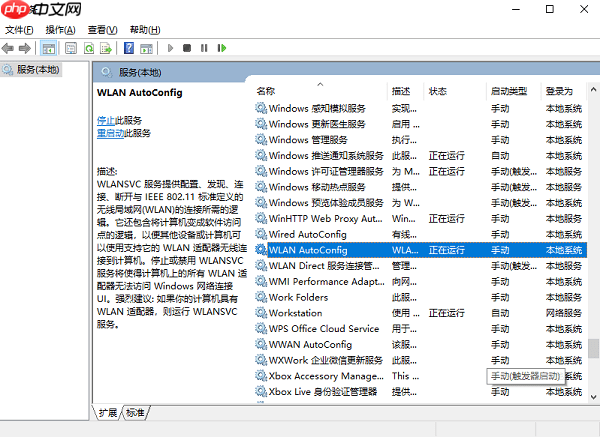Click the gear icon beside WPS Office Cloud Service
This screenshot has width=600, height=437.
[x=261, y=329]
